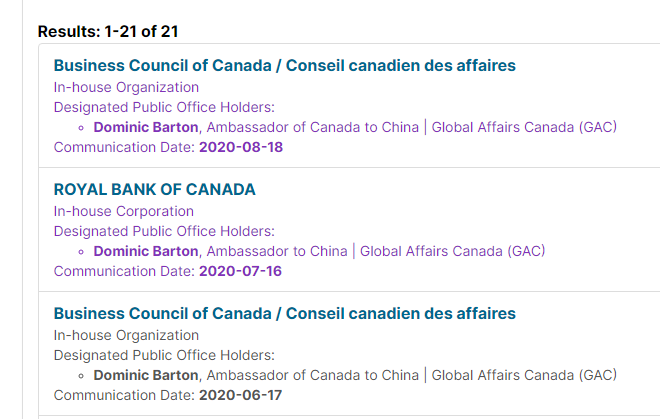The image size is (660, 419).
Task: Click "In-house Corporation" under Royal Bank
Action: [124, 211]
